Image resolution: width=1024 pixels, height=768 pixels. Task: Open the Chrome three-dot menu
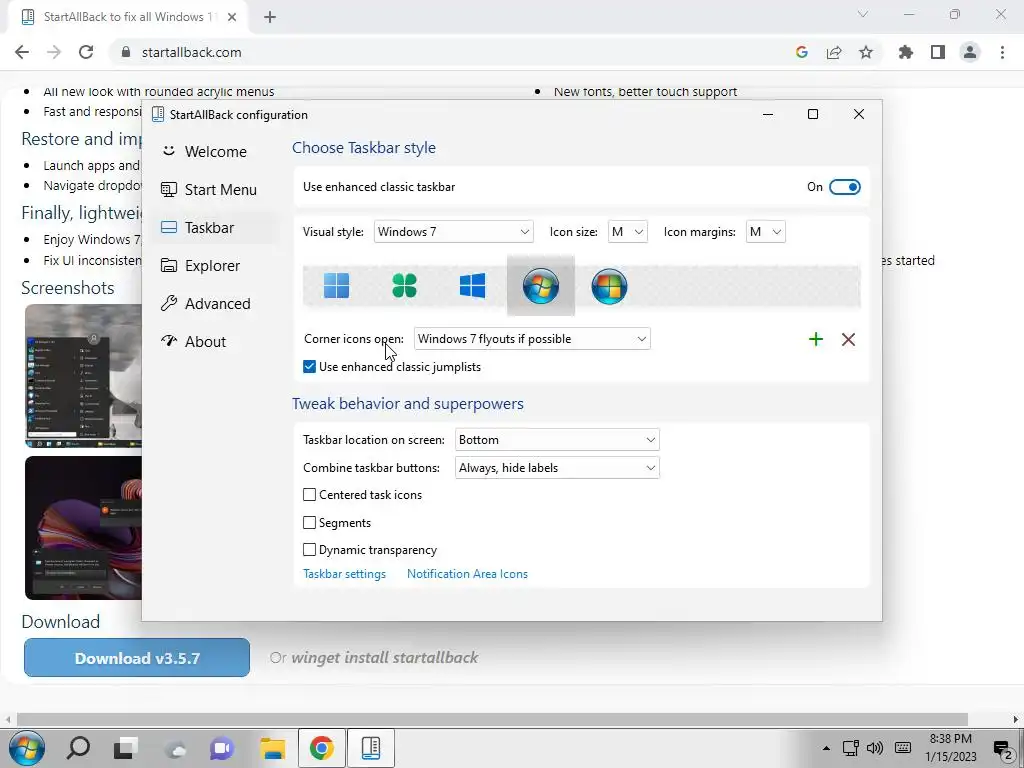(1002, 52)
